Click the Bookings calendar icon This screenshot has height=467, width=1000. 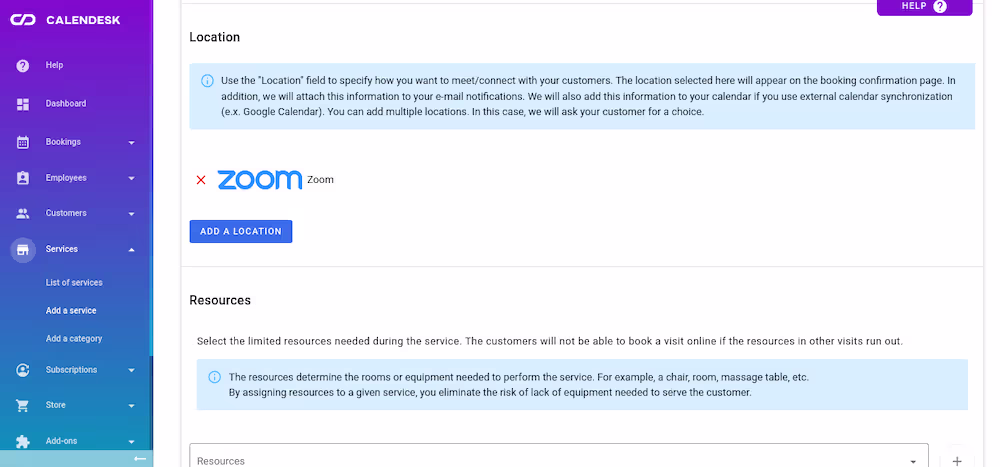point(23,142)
